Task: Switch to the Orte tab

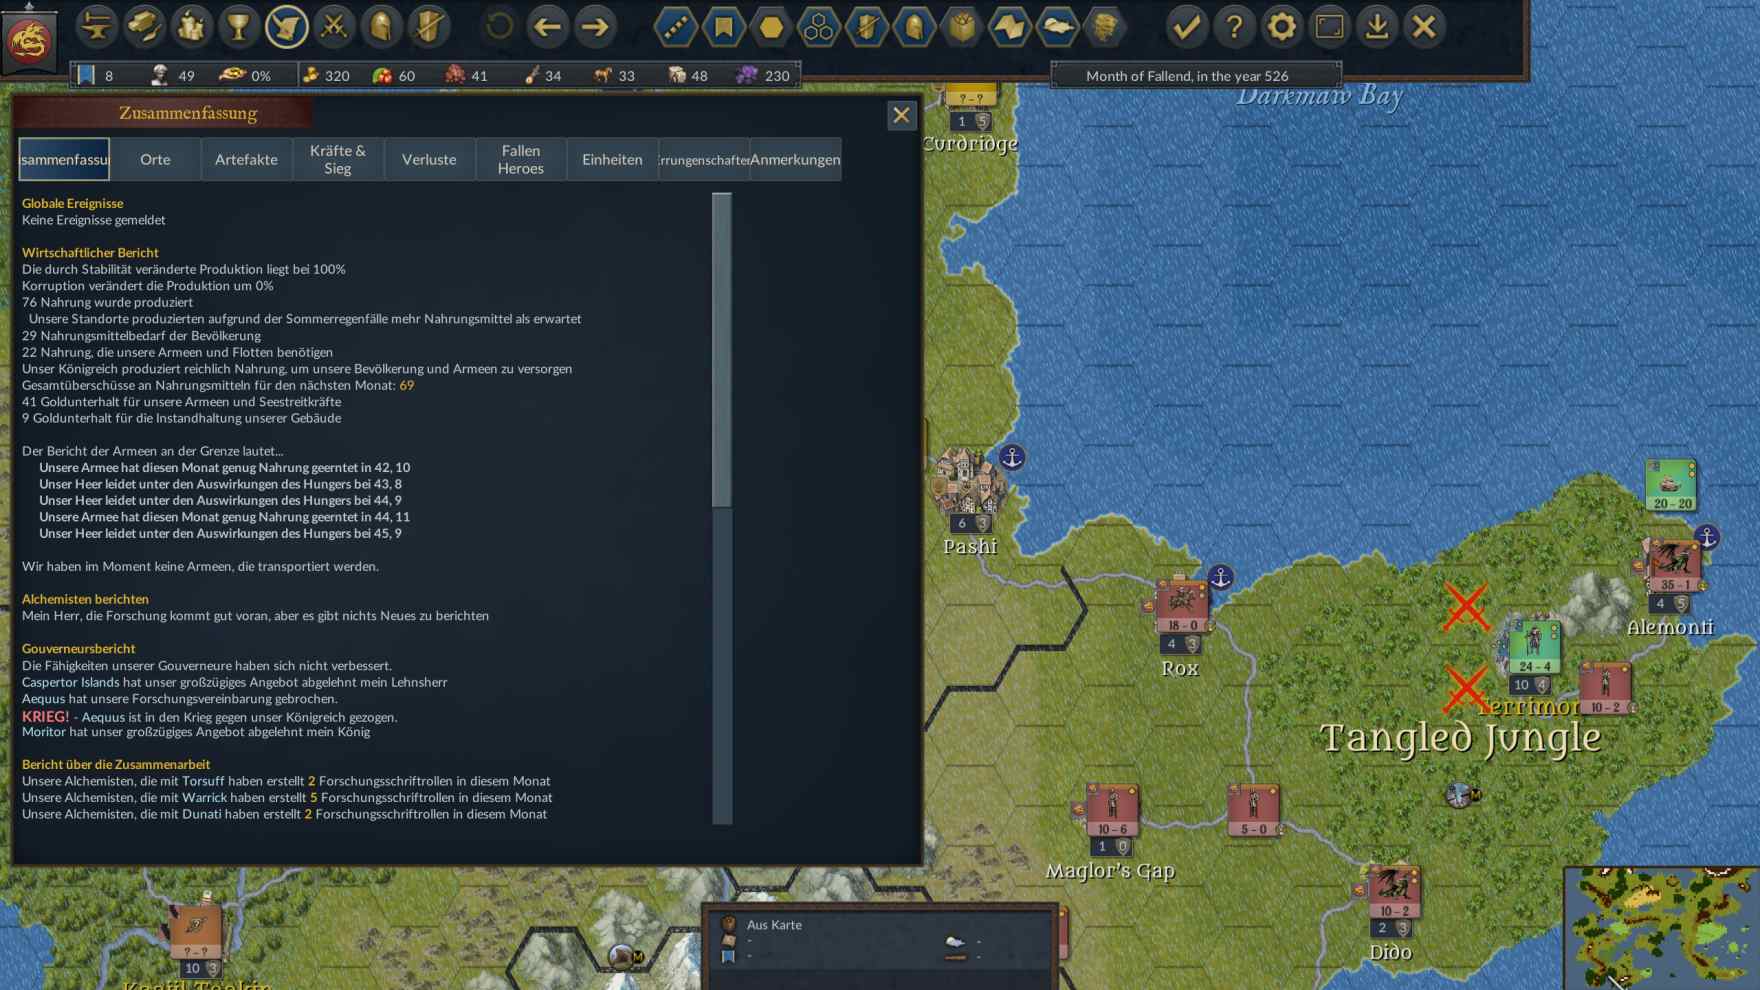Action: pos(155,159)
